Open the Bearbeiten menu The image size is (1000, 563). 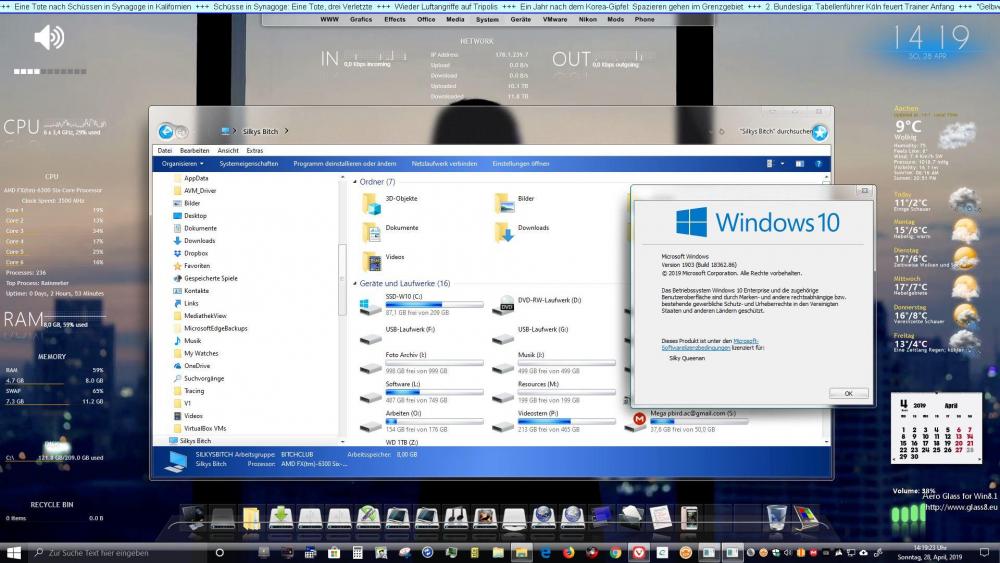(x=194, y=150)
